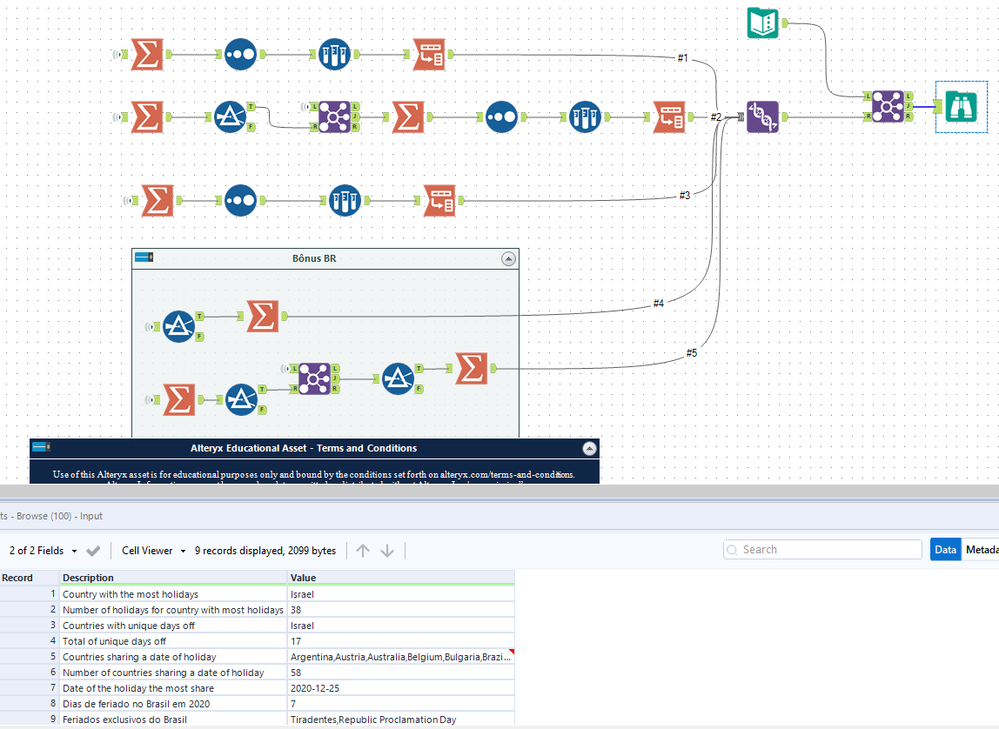The width and height of the screenshot is (999, 729).
Task: Collapse the Bônus BR container
Action: (508, 259)
